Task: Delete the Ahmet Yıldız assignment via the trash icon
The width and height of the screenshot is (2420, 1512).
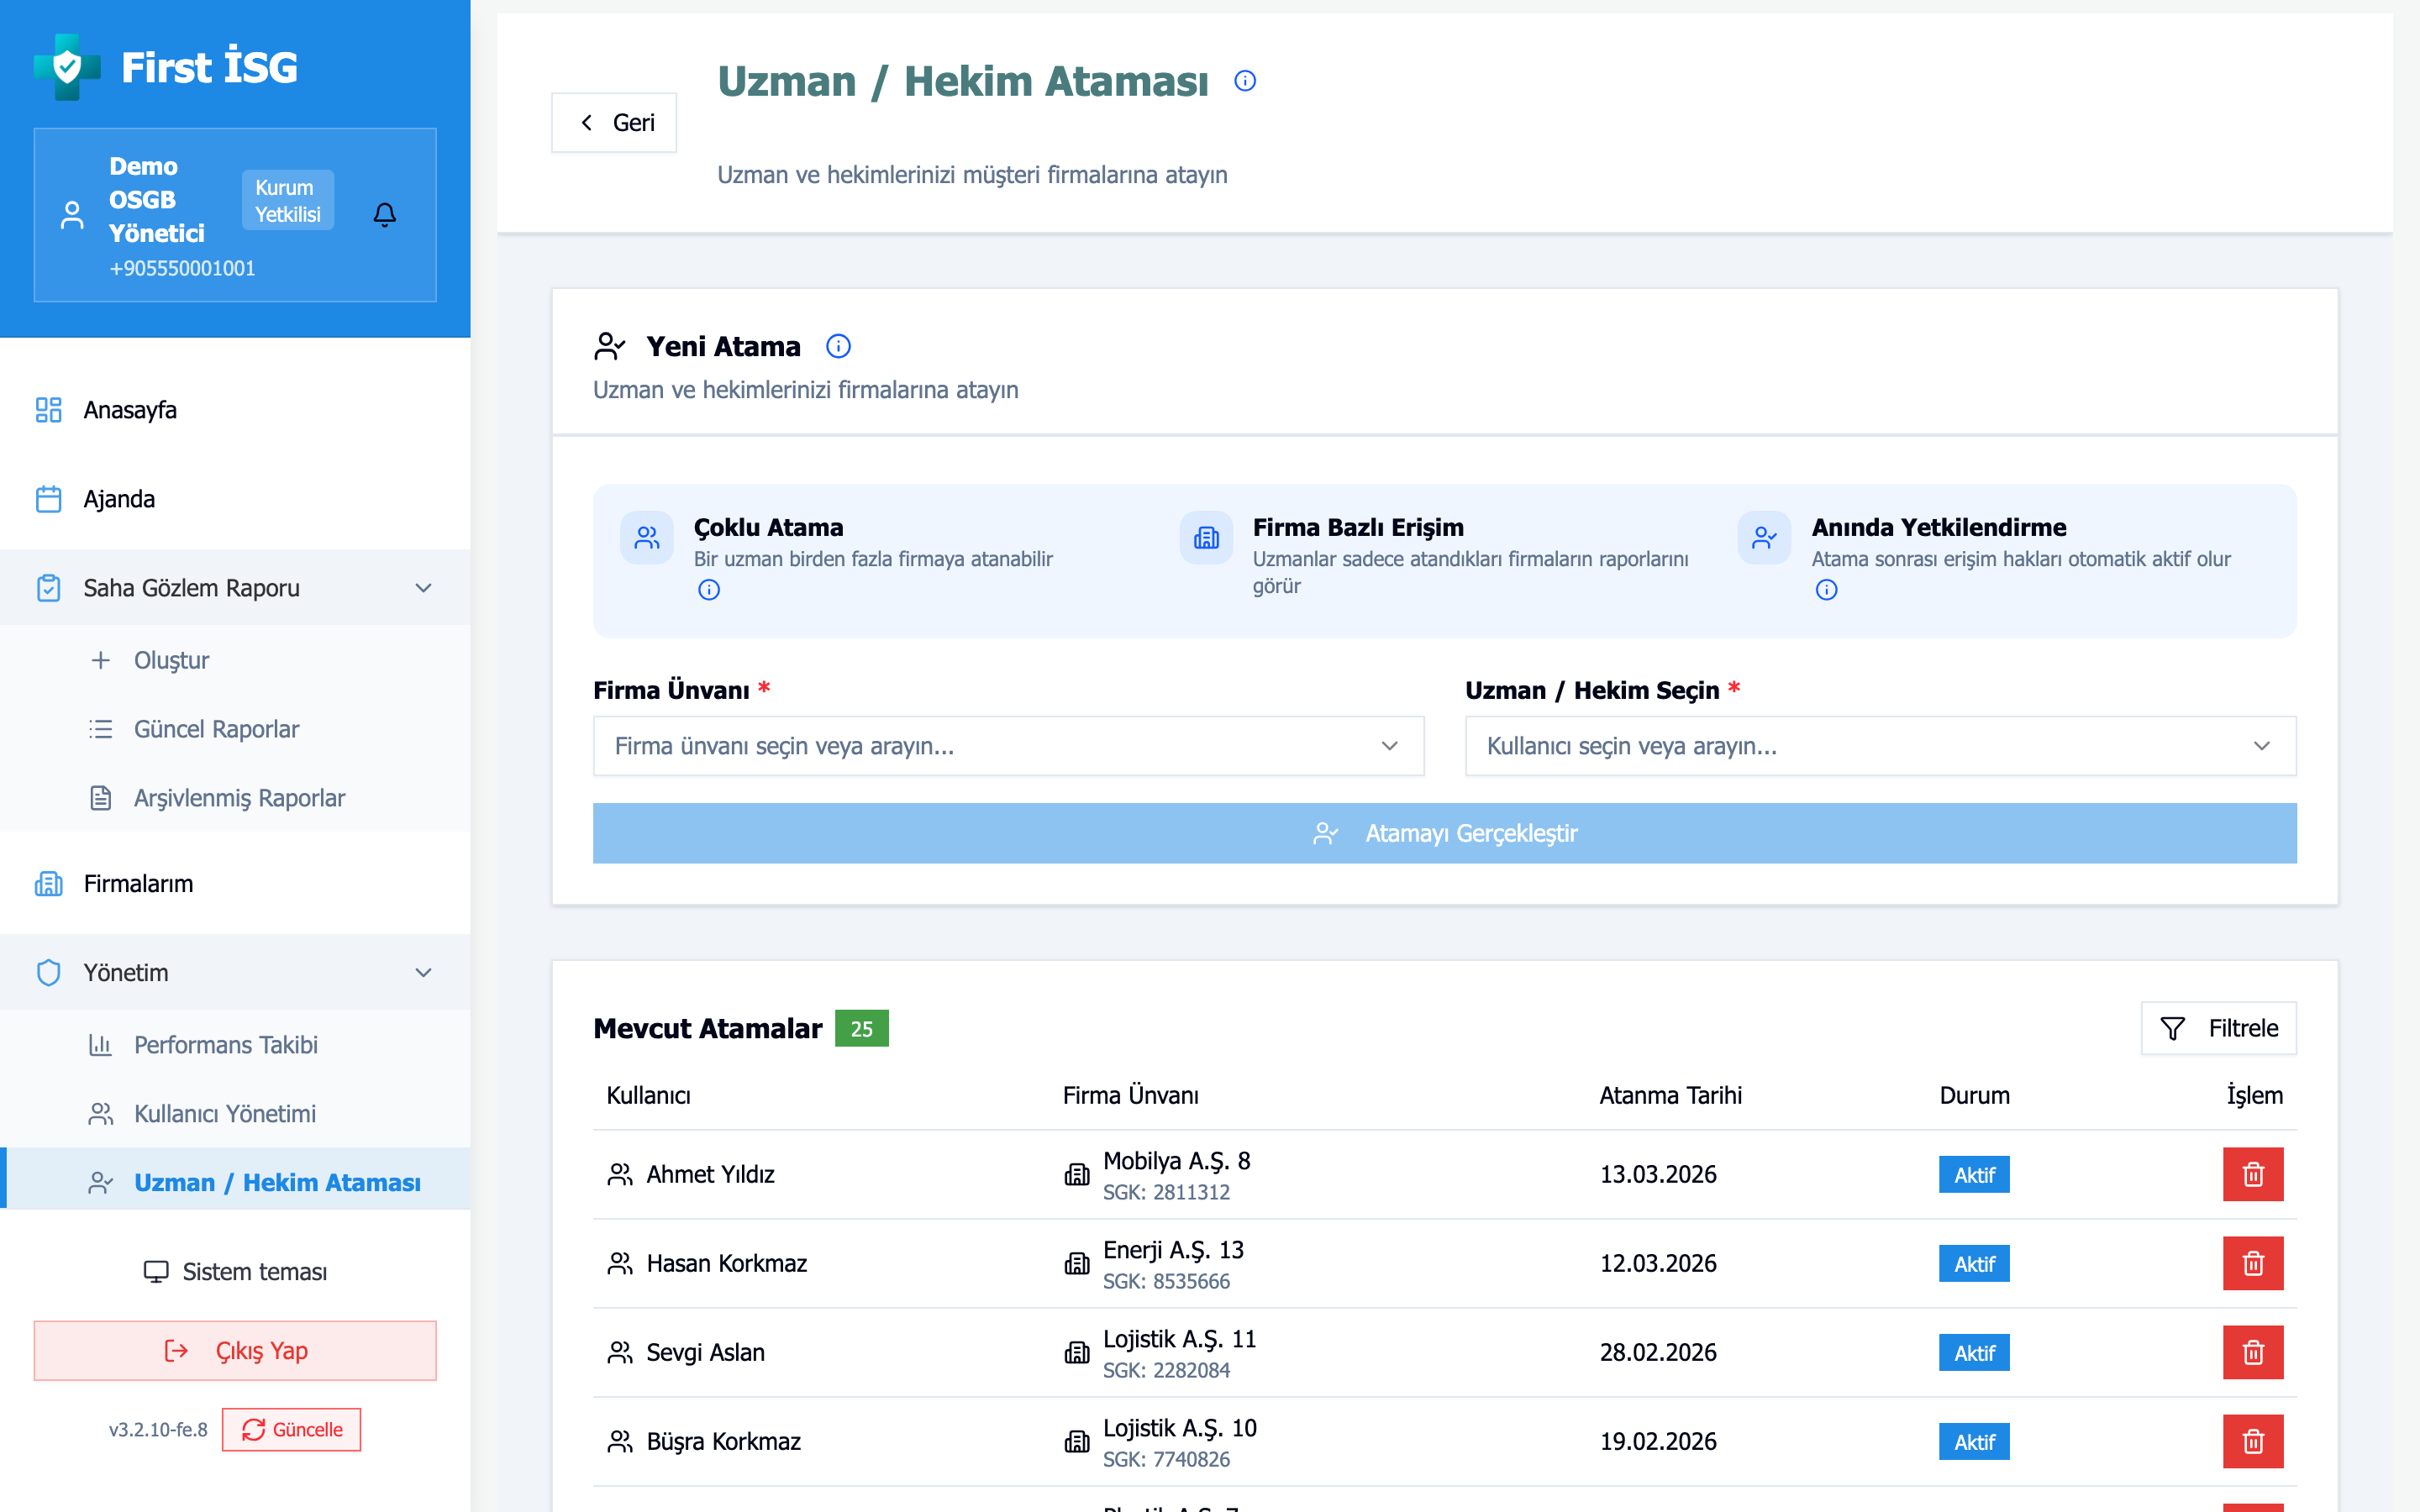Action: tap(2252, 1174)
